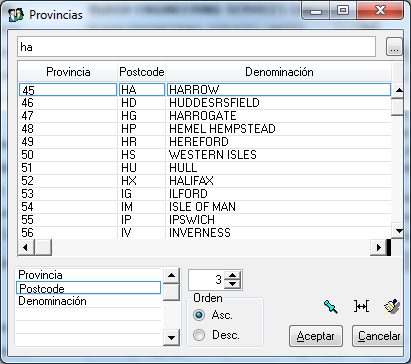Close the Provincias window
This screenshot has height=364, width=411.
click(x=380, y=11)
